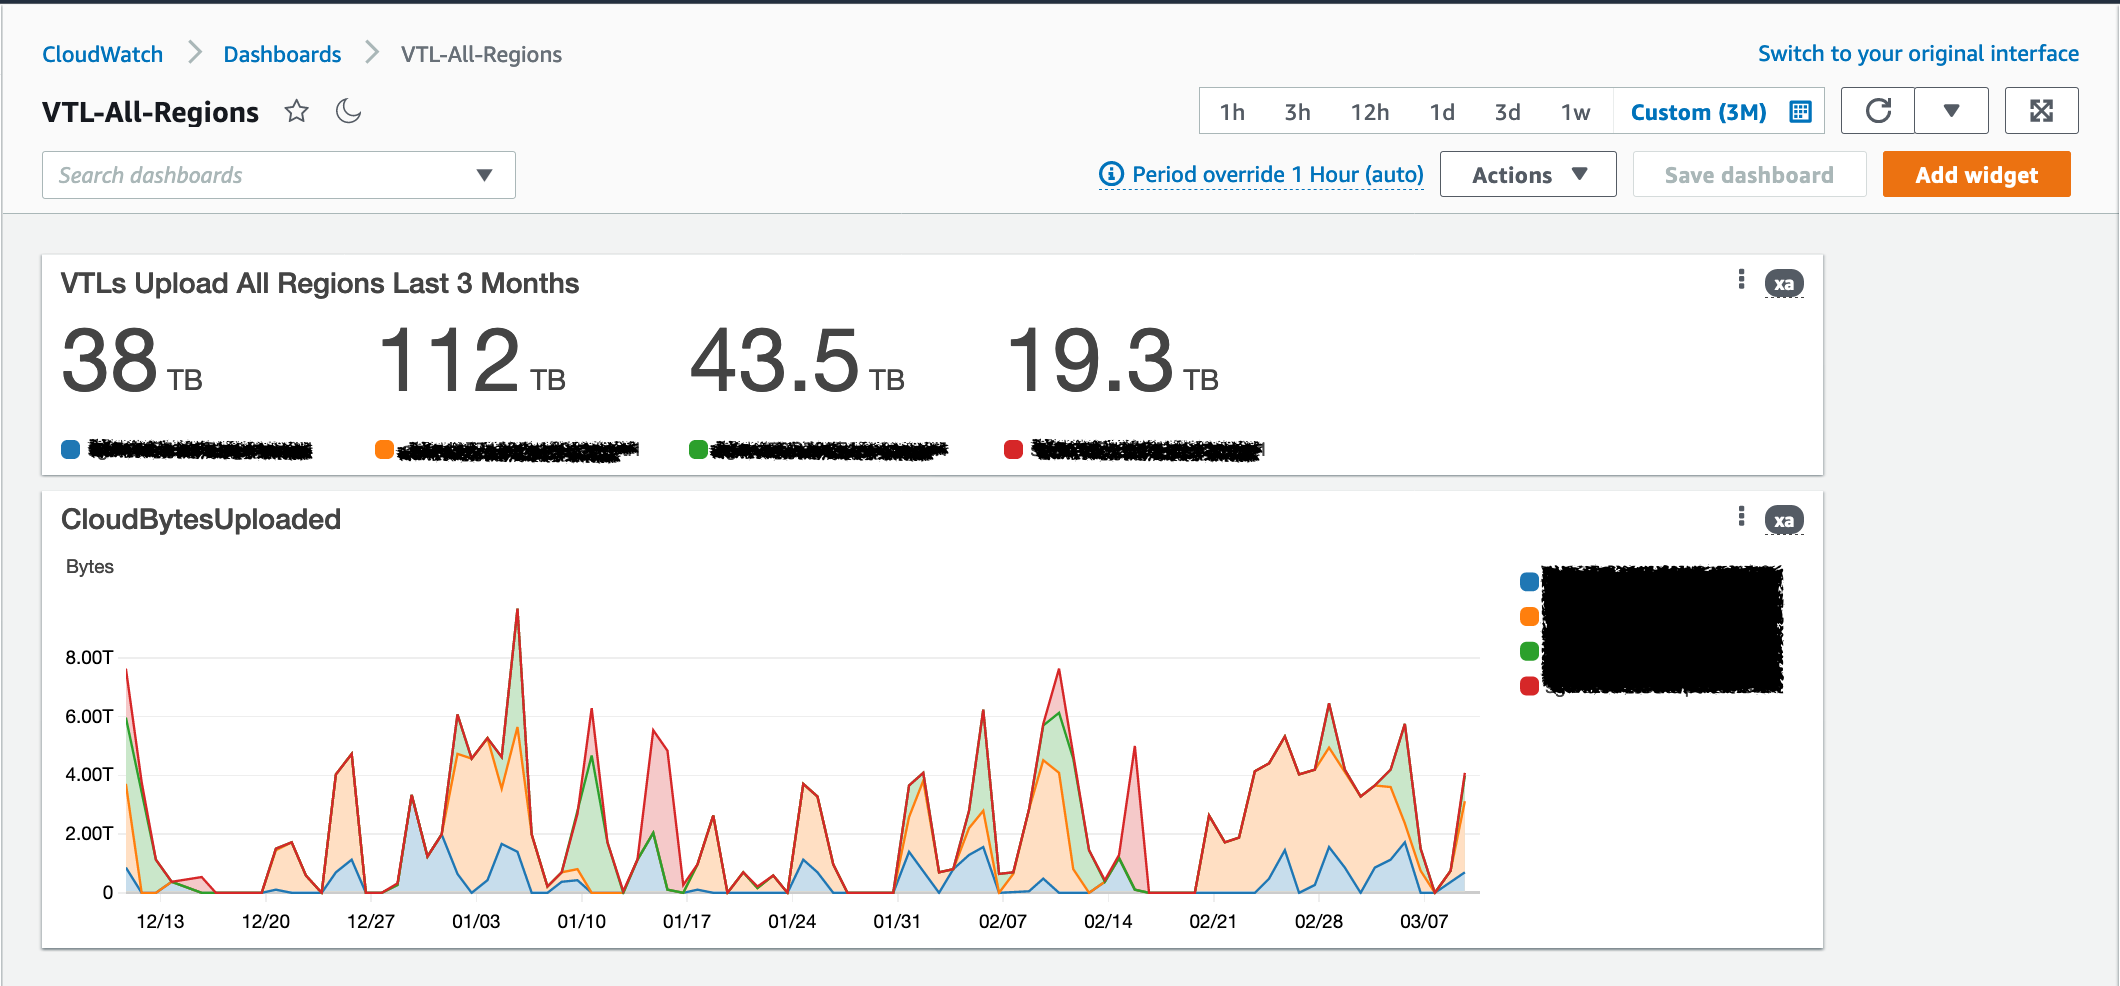Click the red legend dot under 19.3 TB
Screen dimensions: 2120x986
pos(1012,450)
